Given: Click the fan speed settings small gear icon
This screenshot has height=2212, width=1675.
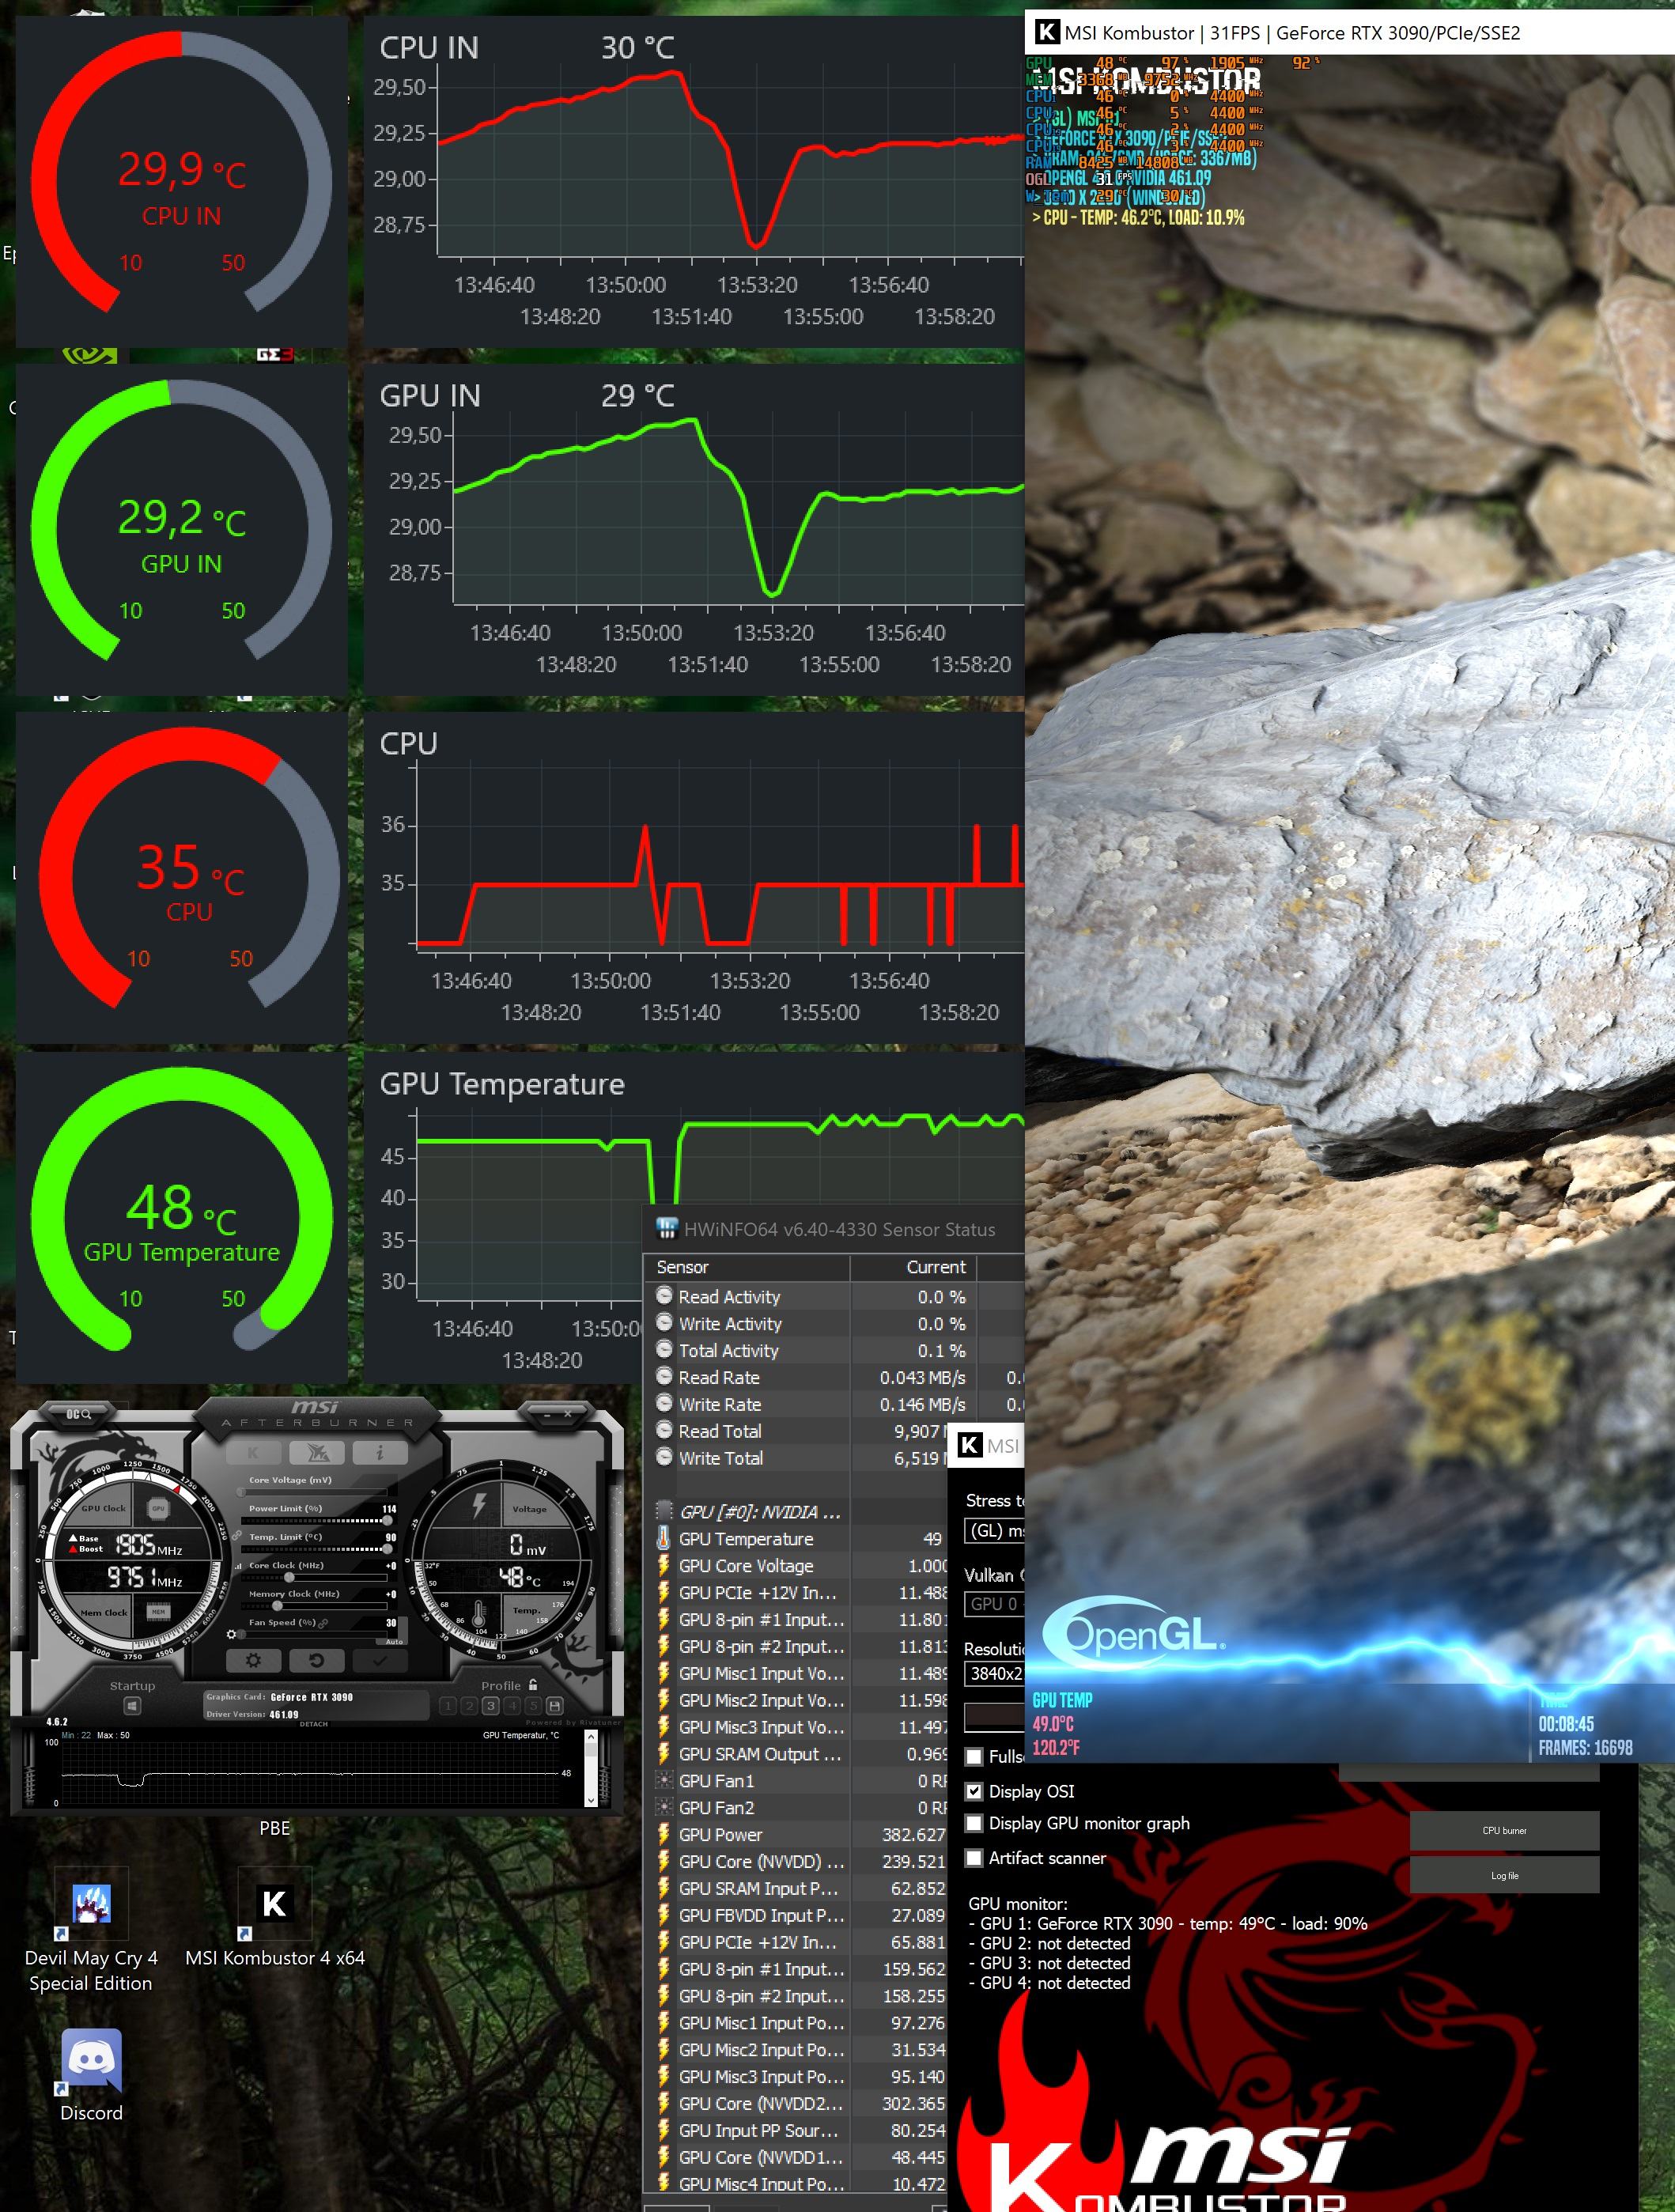Looking at the screenshot, I should click(231, 1635).
